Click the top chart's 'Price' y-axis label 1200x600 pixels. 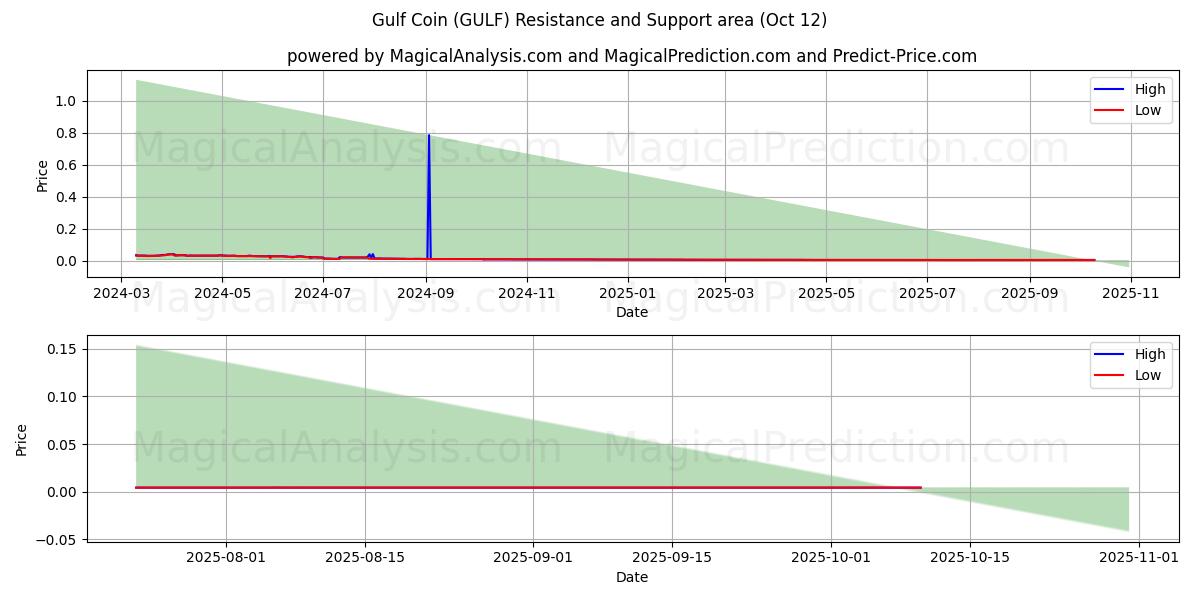(42, 177)
